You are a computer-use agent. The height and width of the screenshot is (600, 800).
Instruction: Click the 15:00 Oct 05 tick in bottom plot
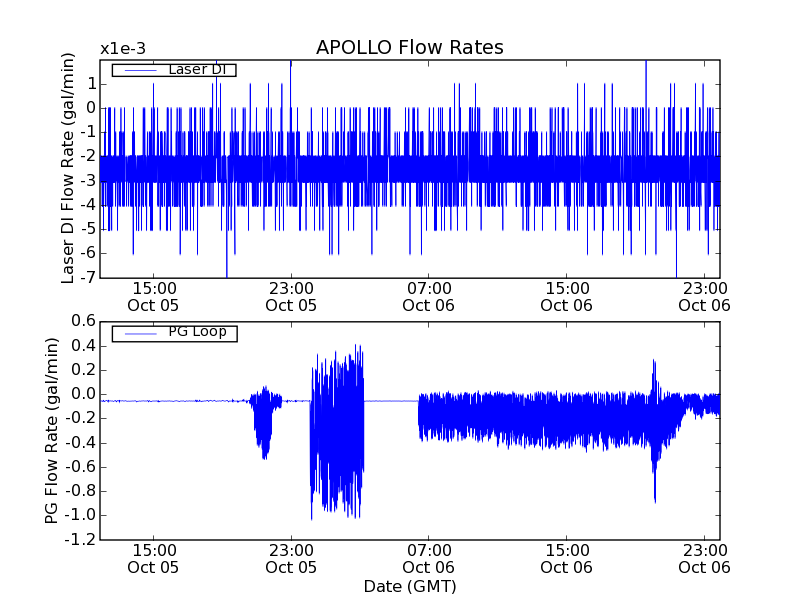pyautogui.click(x=153, y=558)
